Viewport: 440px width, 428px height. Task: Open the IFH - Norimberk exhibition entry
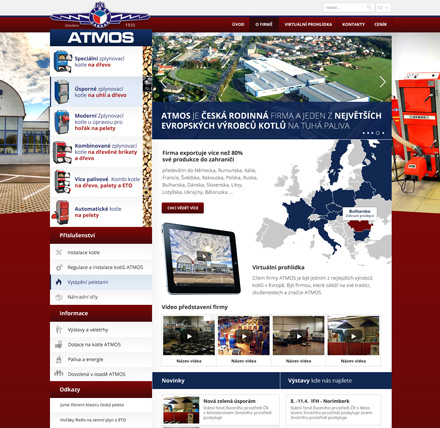(320, 401)
